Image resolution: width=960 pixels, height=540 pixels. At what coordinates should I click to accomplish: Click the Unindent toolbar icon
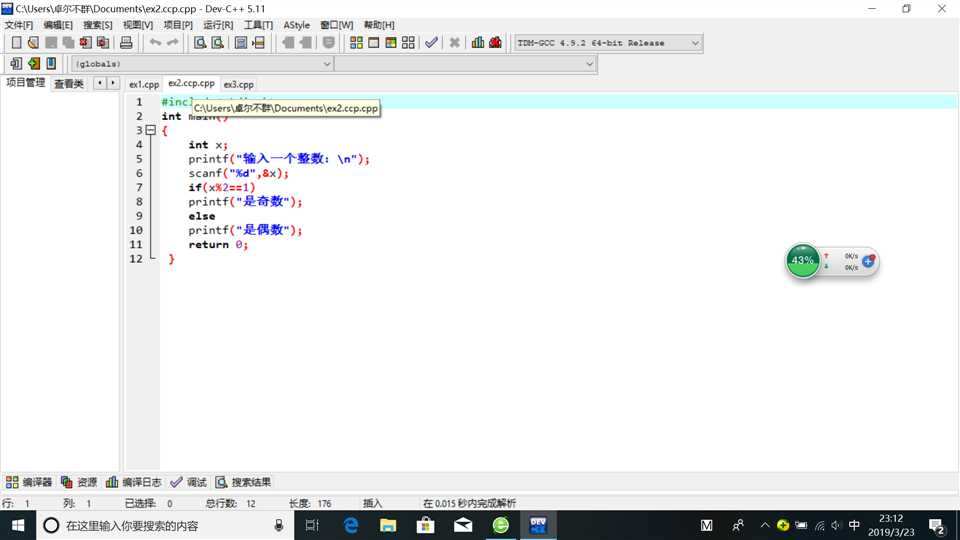(x=305, y=42)
